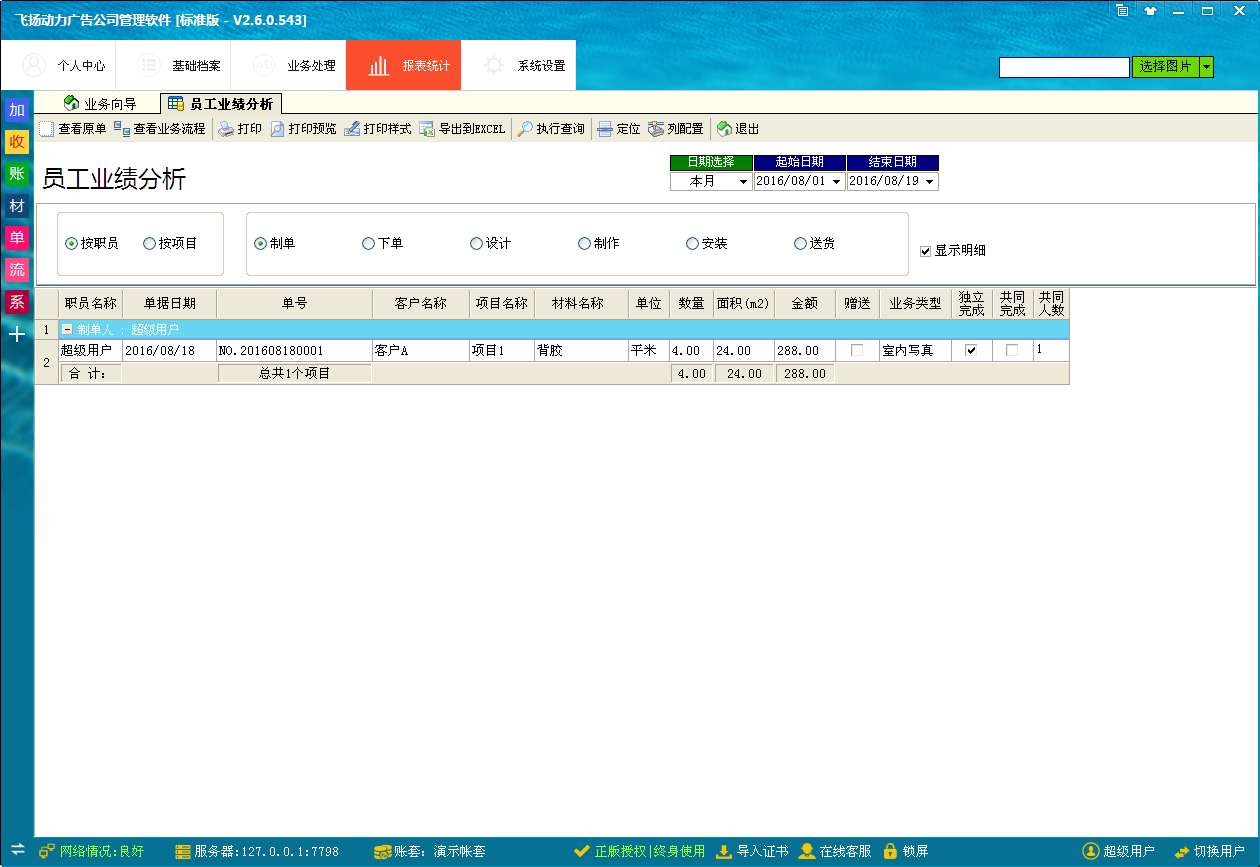Open 查看业务流程 in the toolbar
This screenshot has height=867, width=1260.
(122, 129)
